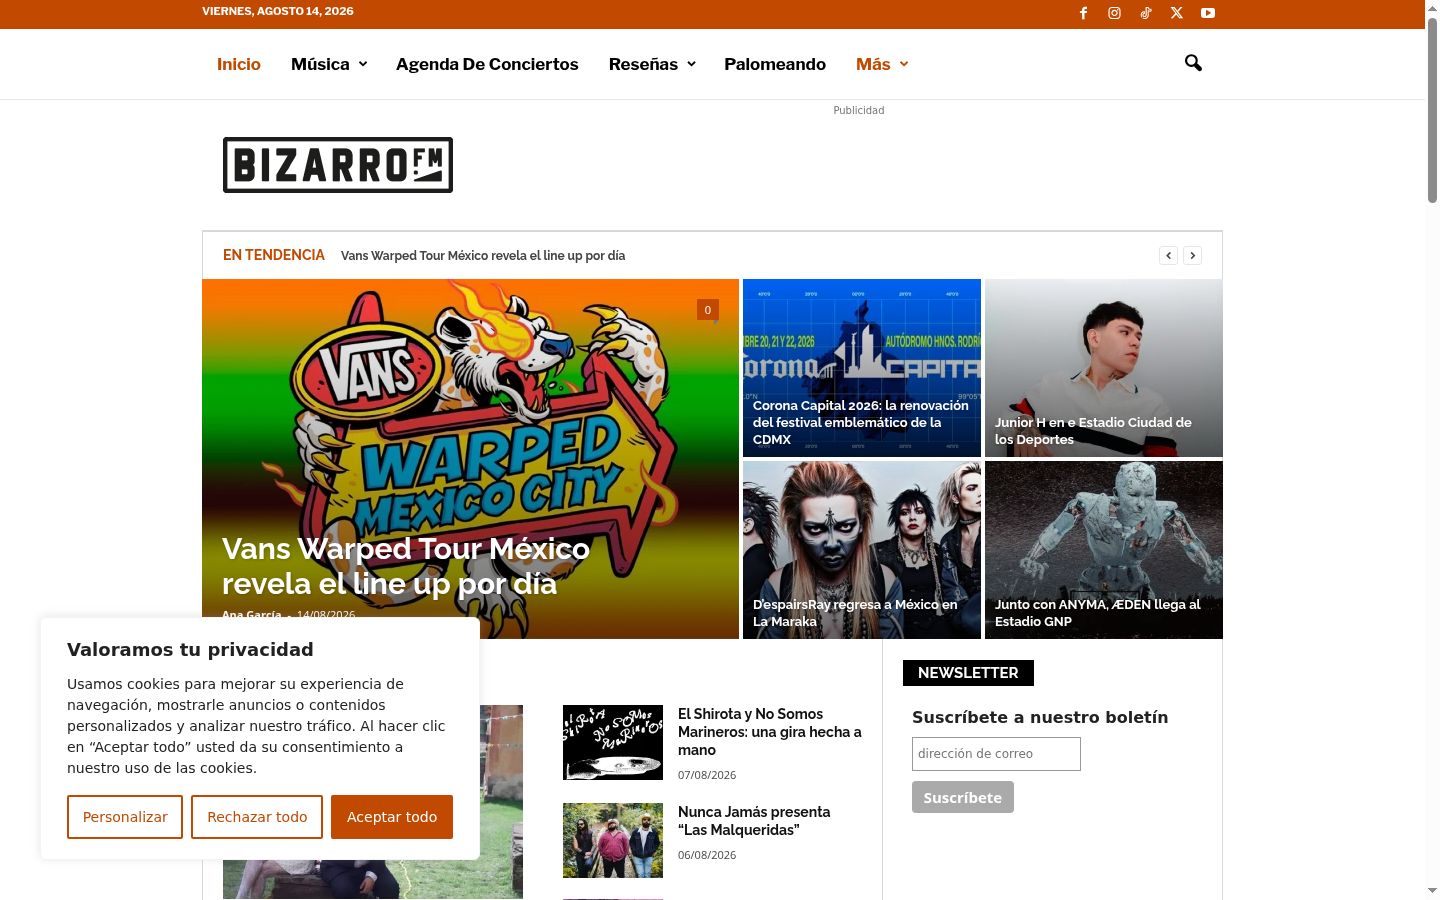Click Personalizar cookie button
1440x900 pixels.
coord(125,817)
